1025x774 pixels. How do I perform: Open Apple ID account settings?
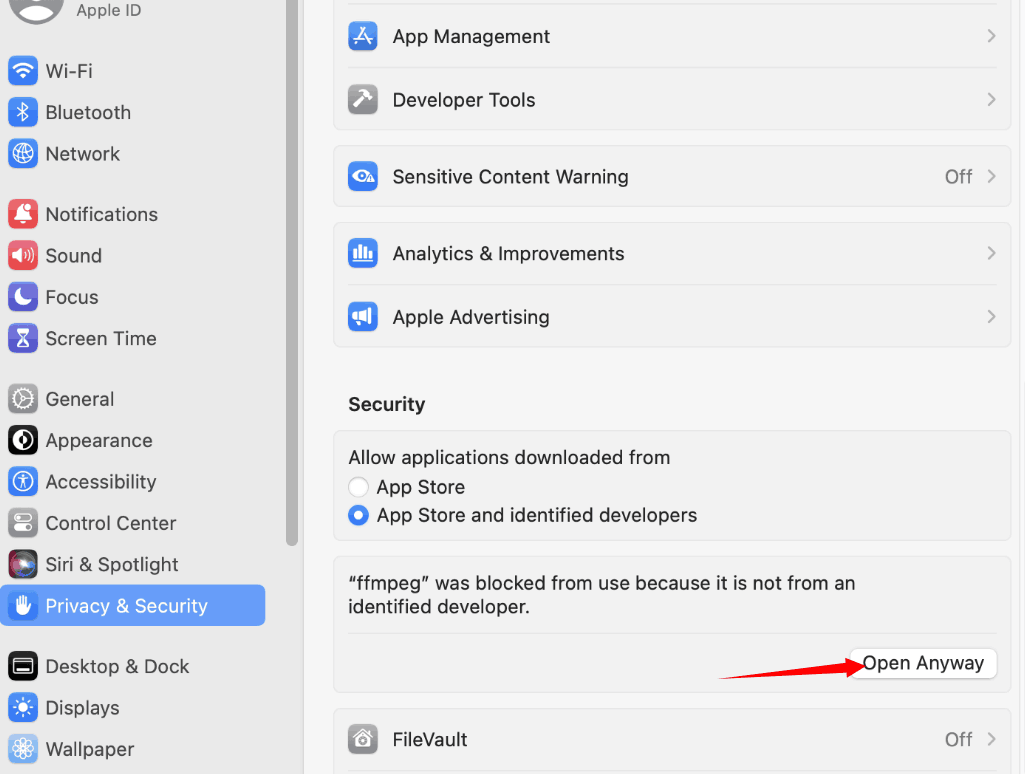point(108,11)
